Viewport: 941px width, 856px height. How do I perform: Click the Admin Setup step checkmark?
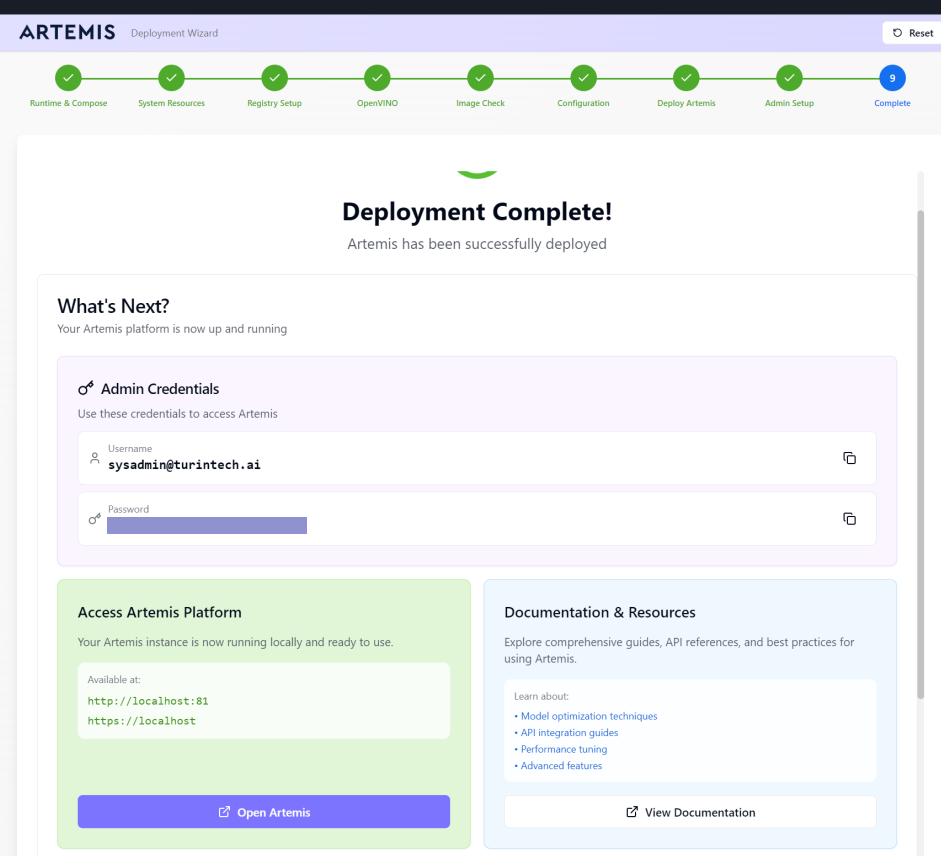(x=789, y=77)
